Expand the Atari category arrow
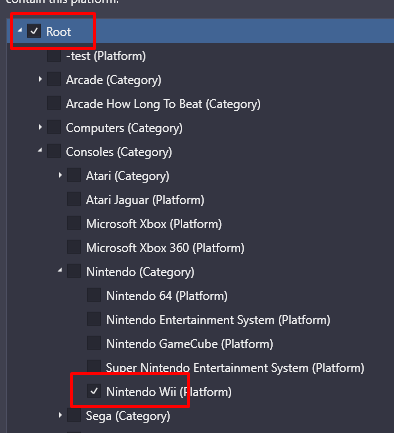The width and height of the screenshot is (394, 433). pos(60,175)
